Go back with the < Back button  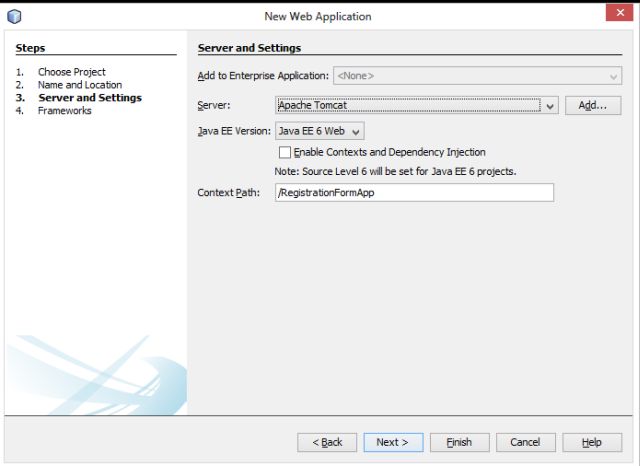coord(327,442)
